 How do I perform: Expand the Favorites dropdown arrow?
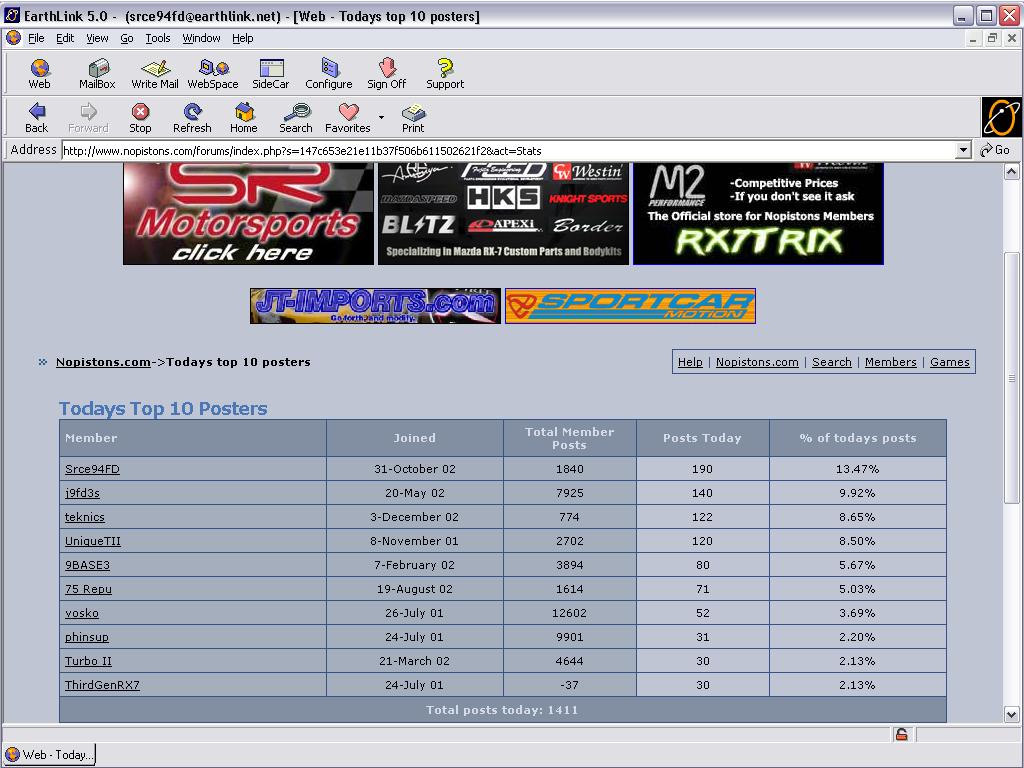381,118
